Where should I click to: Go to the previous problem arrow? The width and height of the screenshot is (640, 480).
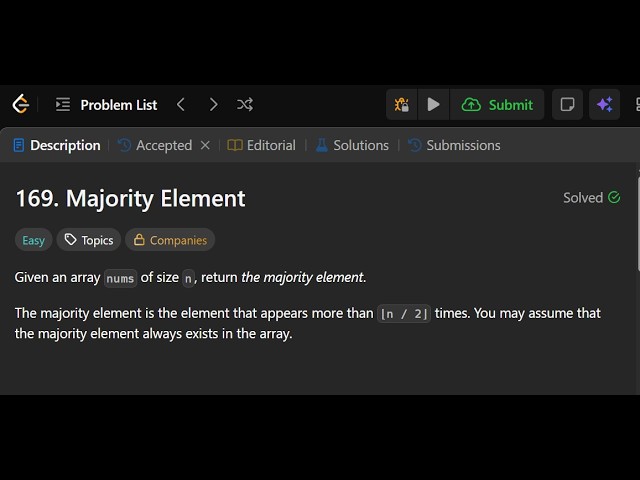pyautogui.click(x=181, y=104)
